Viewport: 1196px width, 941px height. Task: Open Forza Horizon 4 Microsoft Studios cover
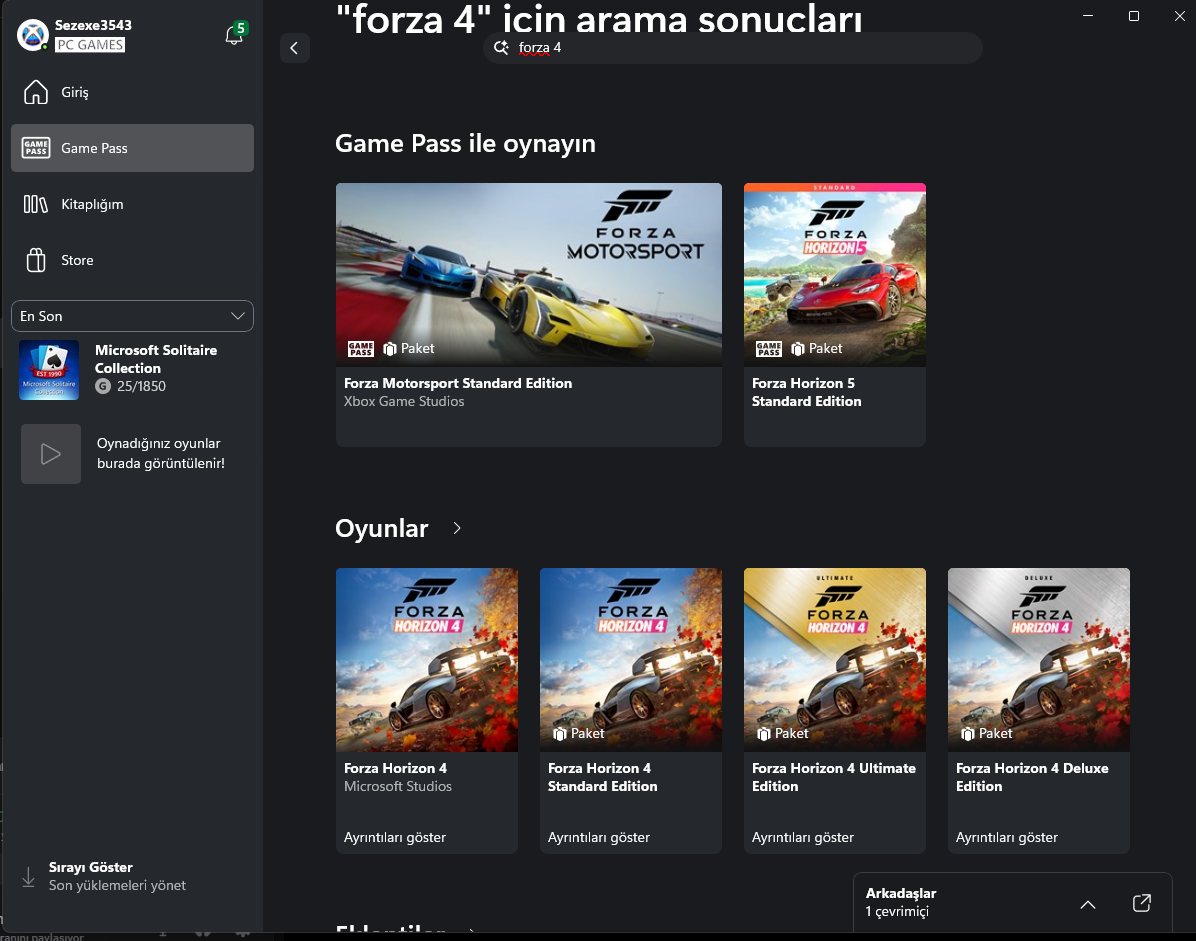(427, 660)
